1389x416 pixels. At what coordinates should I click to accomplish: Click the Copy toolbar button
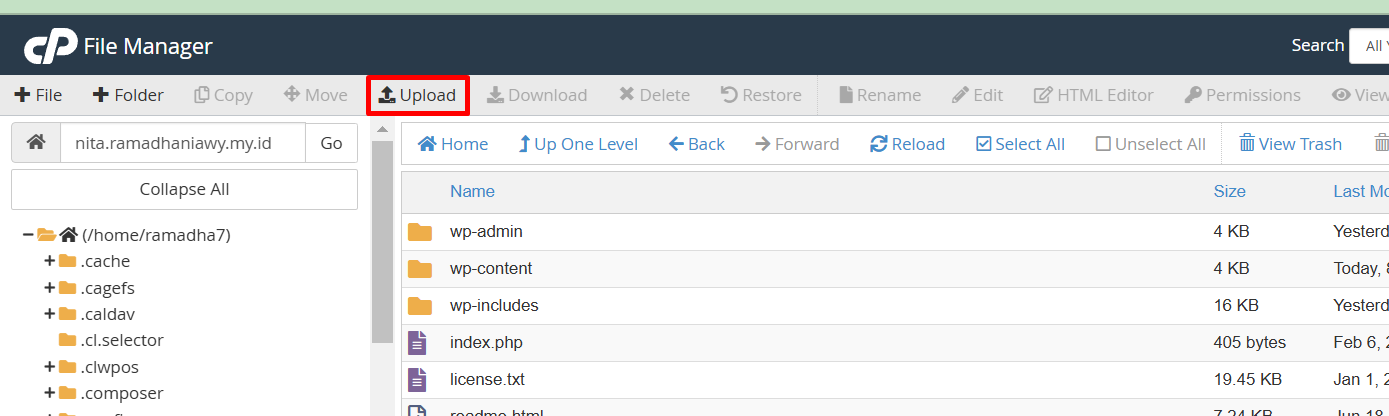click(x=223, y=95)
